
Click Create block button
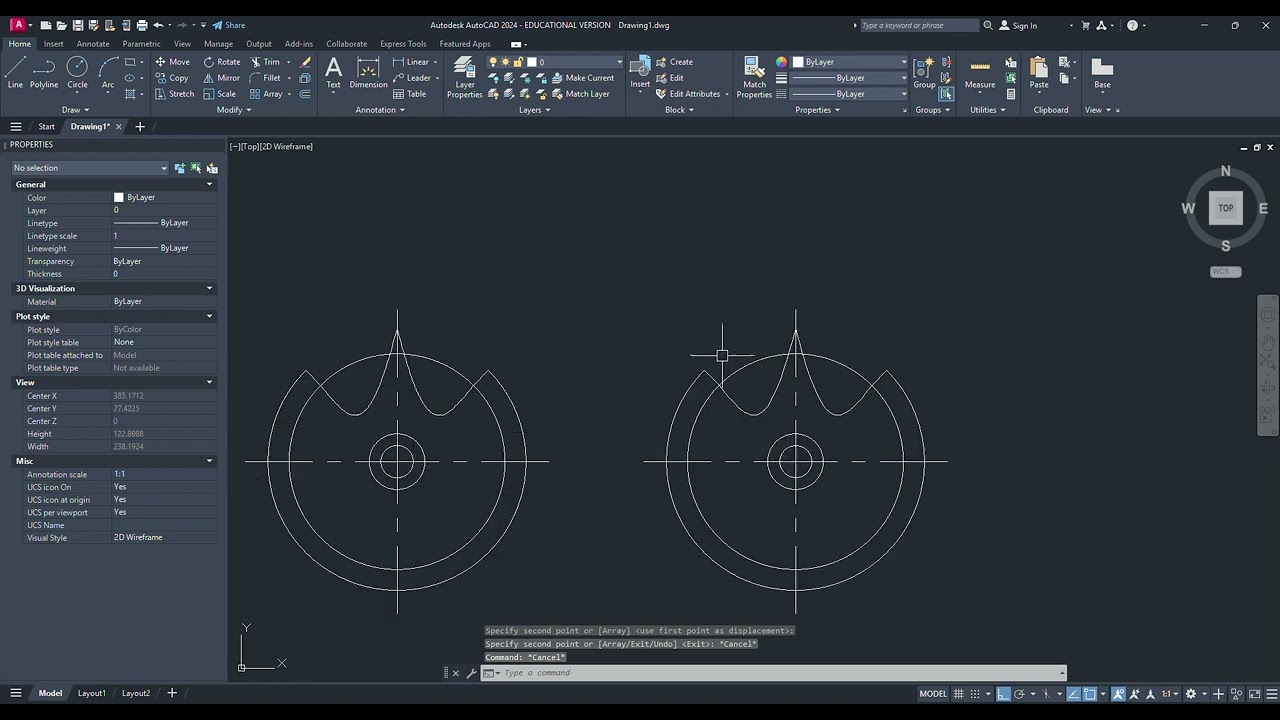[x=674, y=62]
